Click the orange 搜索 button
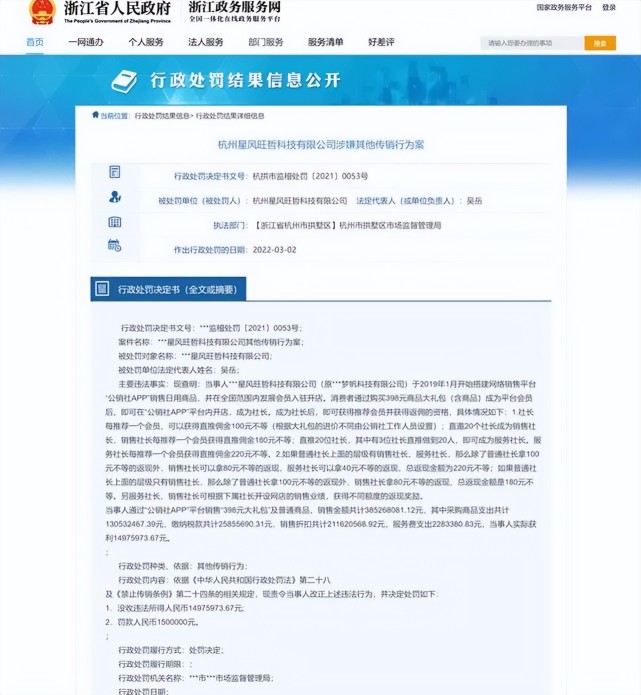This screenshot has width=641, height=695. point(600,43)
